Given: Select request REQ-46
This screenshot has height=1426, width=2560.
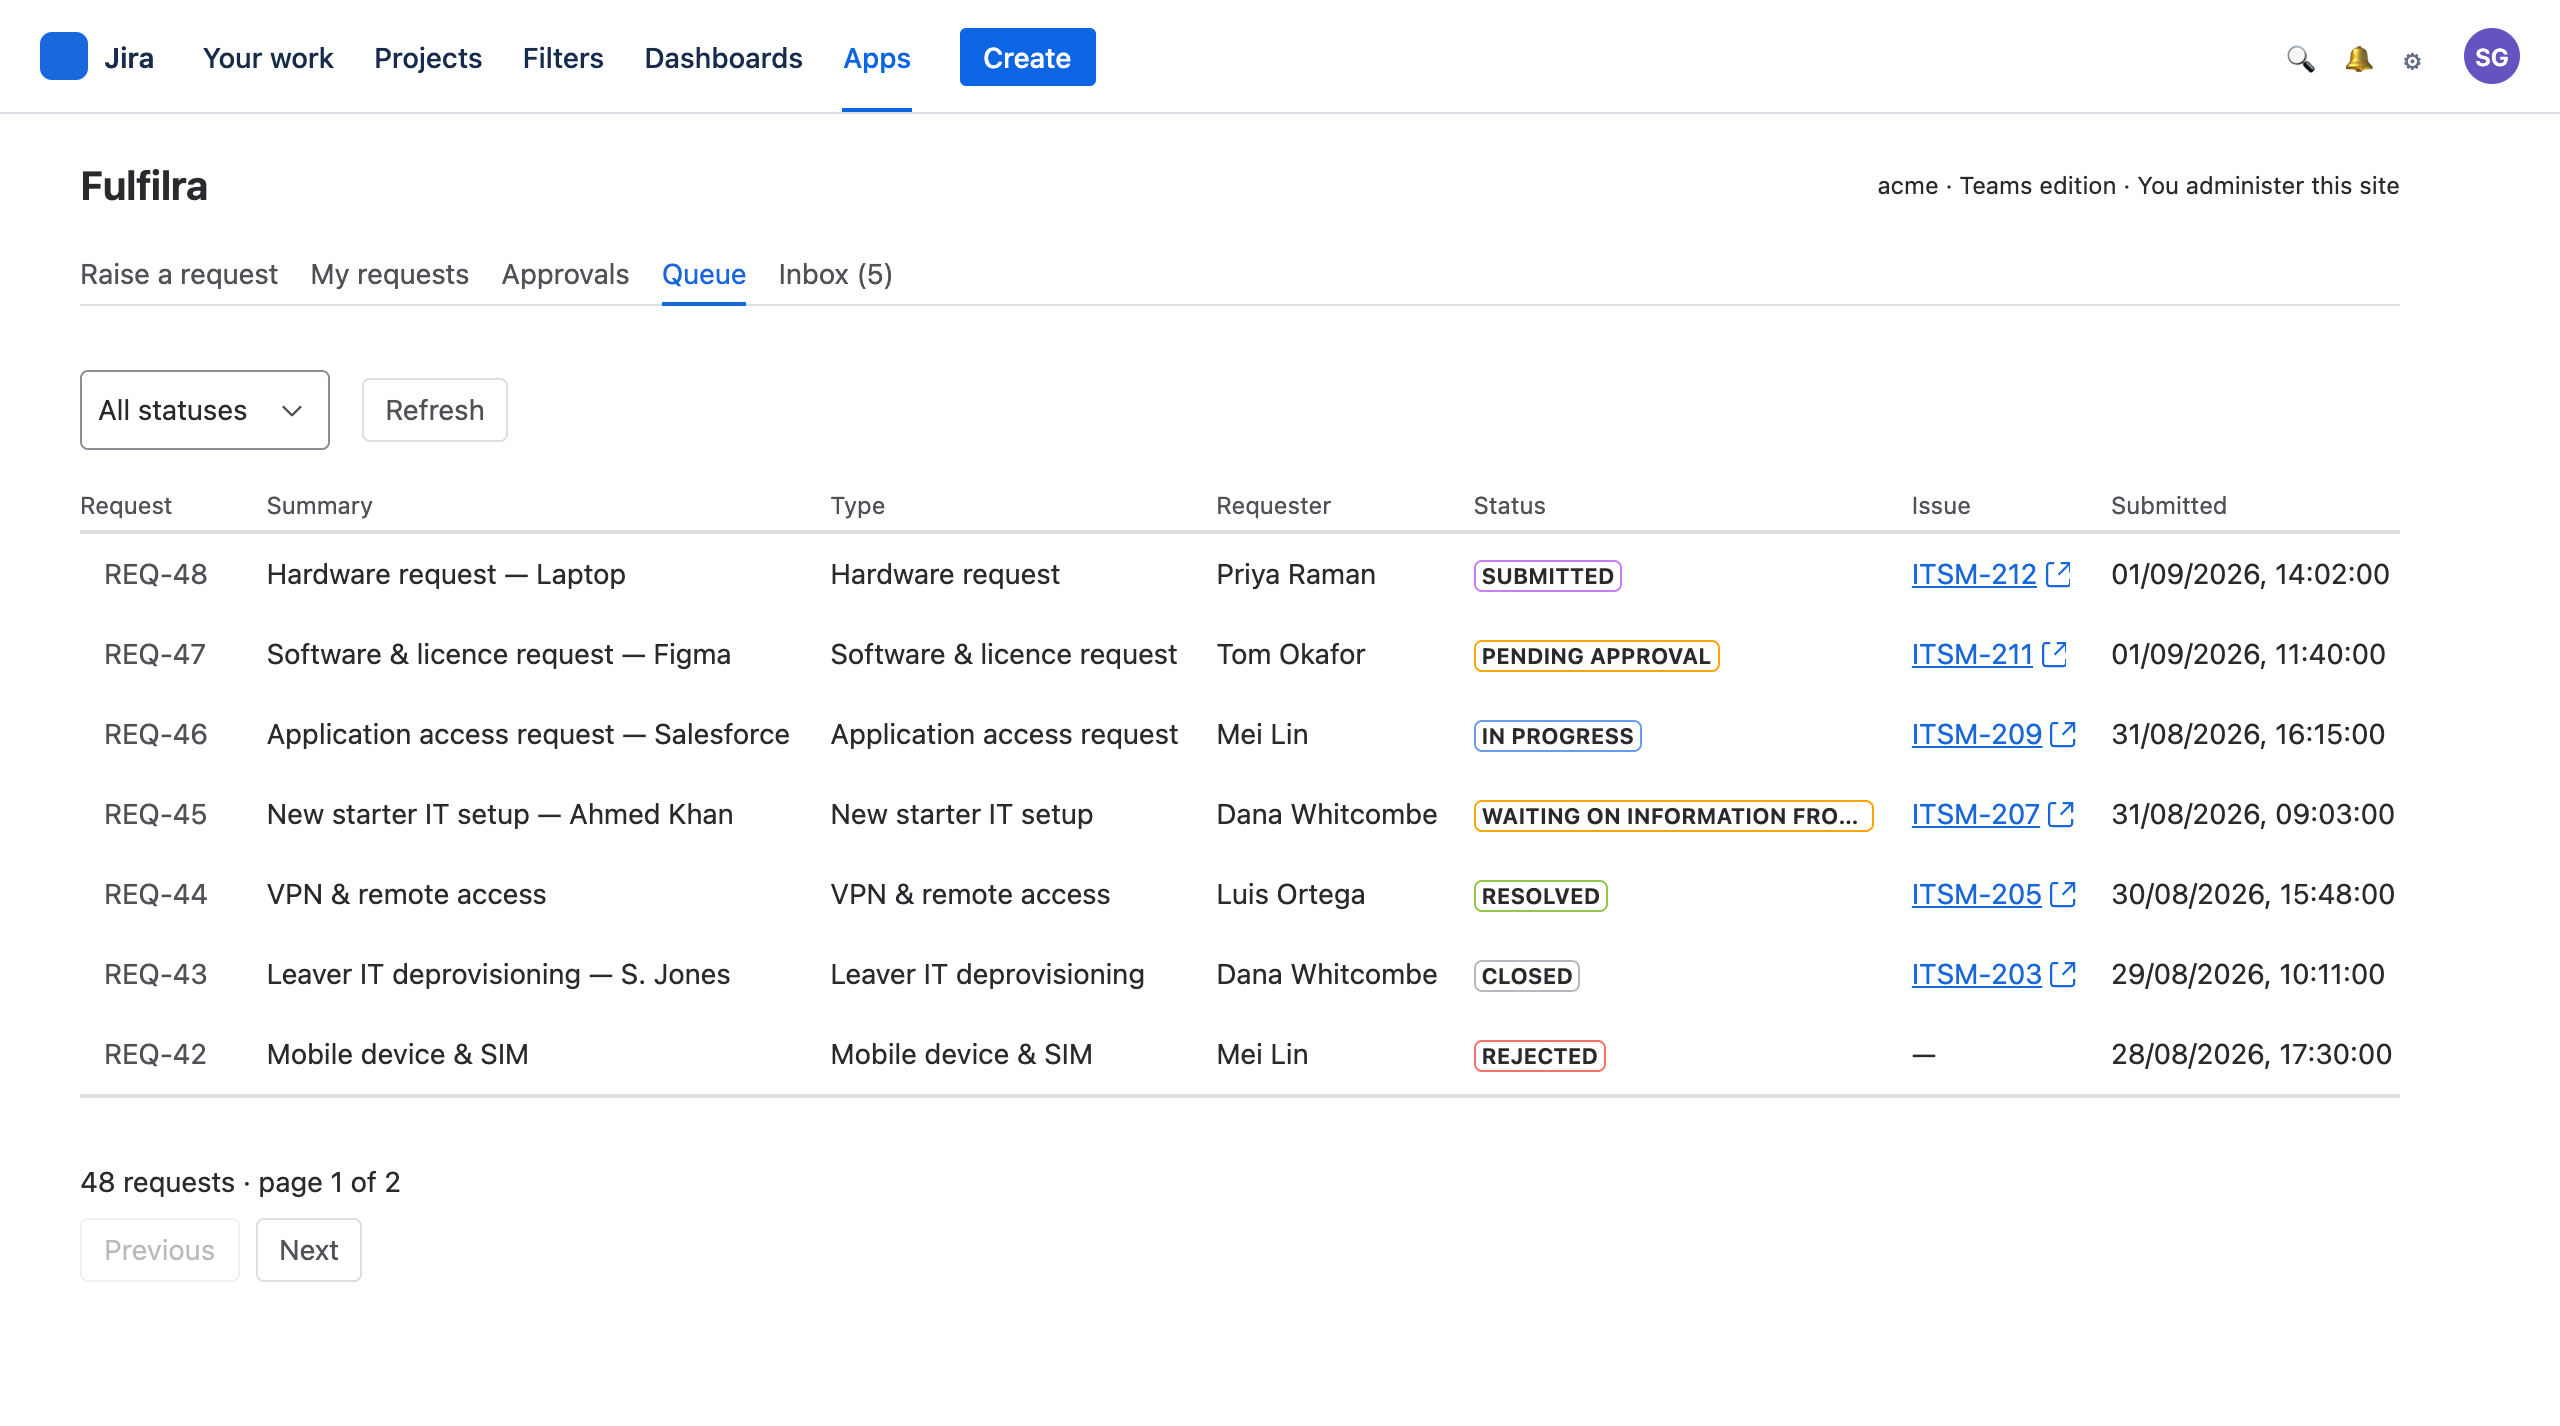Looking at the screenshot, I should [x=155, y=734].
